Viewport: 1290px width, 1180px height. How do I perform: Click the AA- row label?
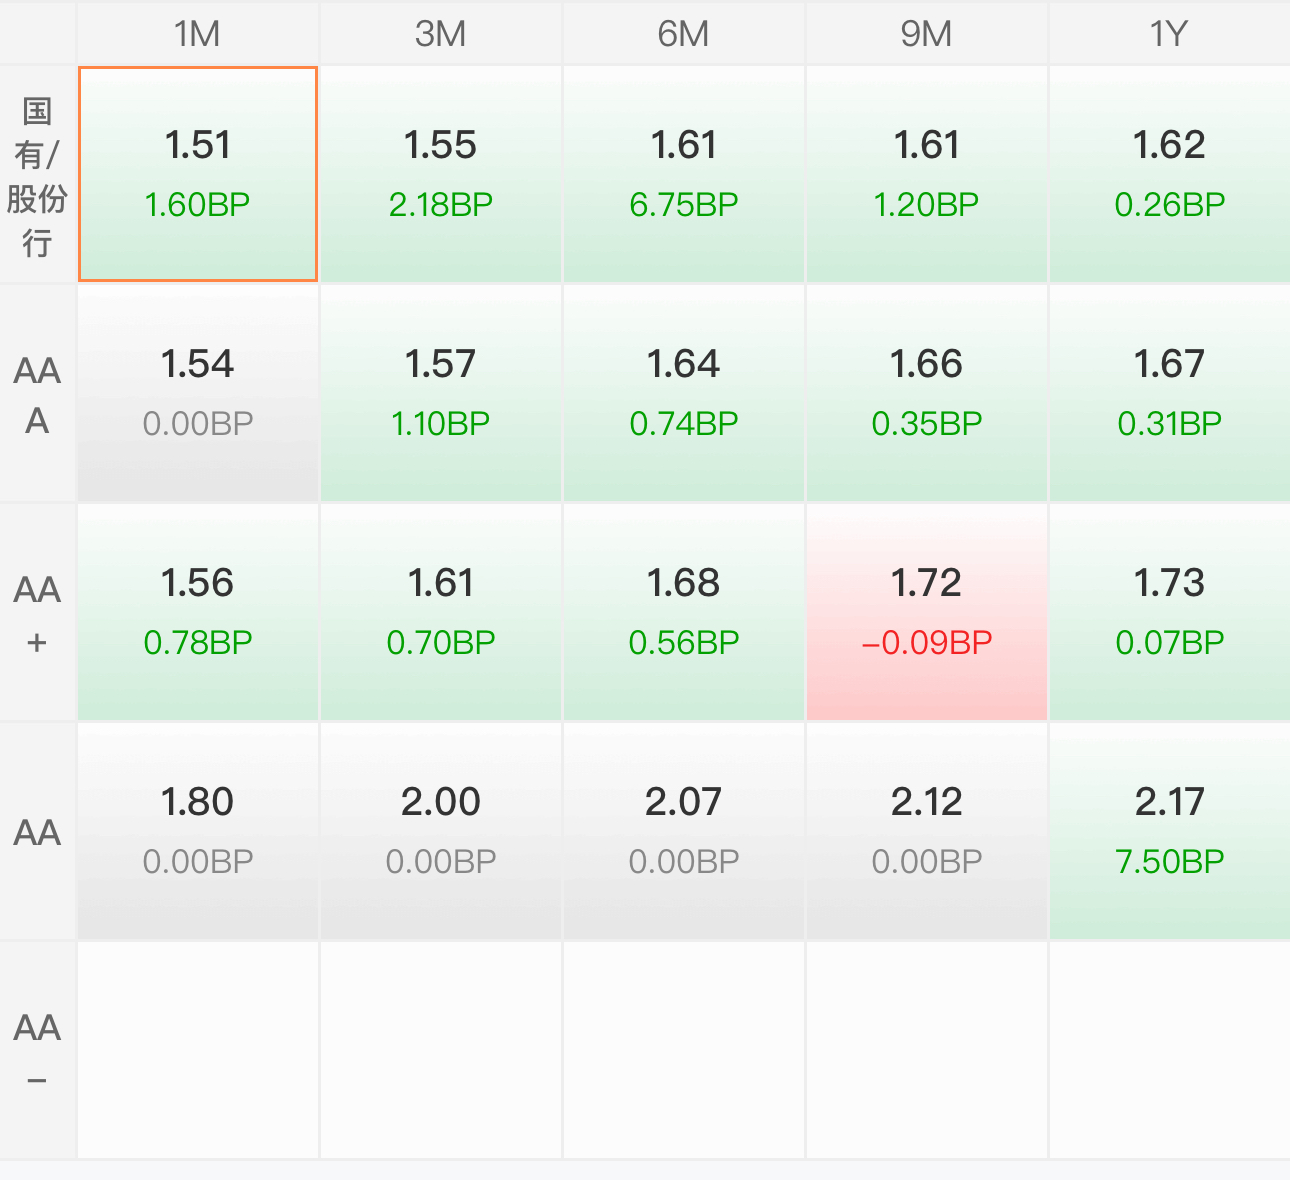tap(38, 1051)
